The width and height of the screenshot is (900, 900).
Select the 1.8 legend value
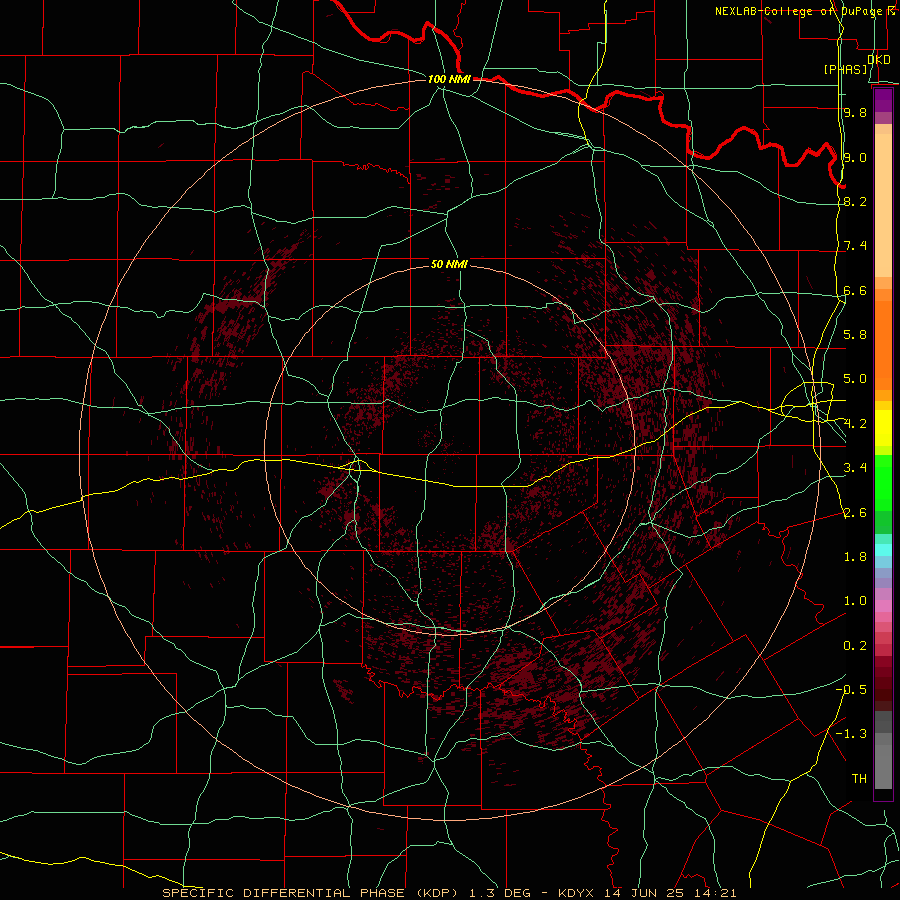point(855,557)
